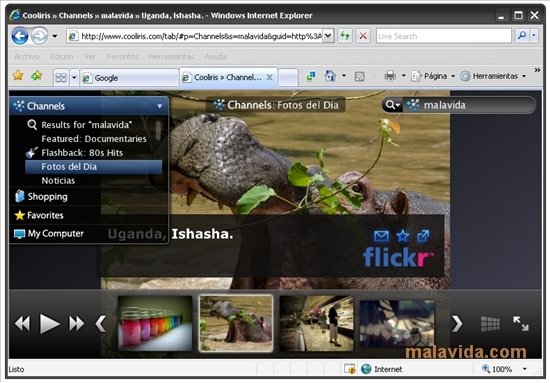This screenshot has height=383, width=550.
Task: Select the Noticias channel
Action: (58, 181)
